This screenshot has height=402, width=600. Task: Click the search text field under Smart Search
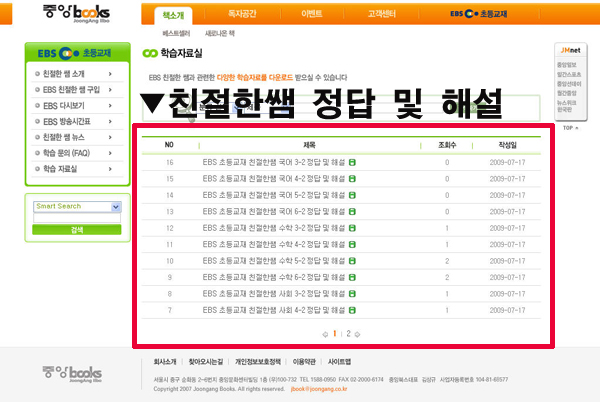point(76,217)
